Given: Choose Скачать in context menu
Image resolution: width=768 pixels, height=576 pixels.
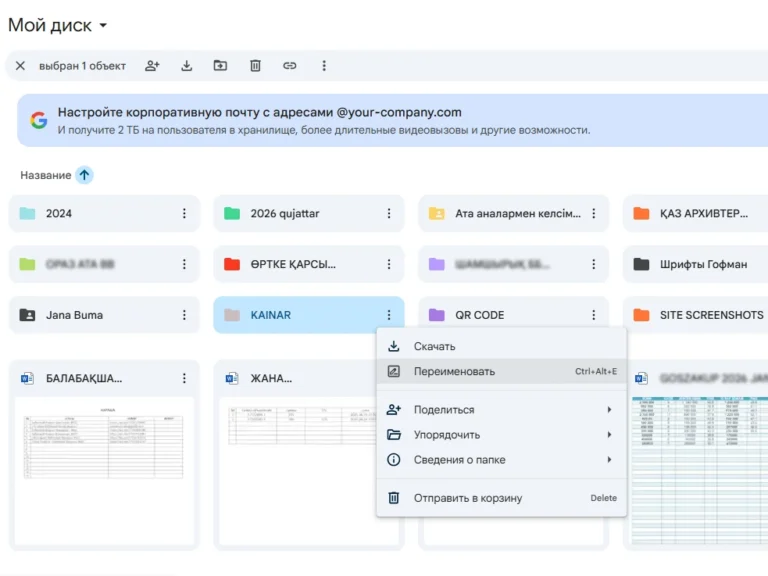Looking at the screenshot, I should tap(502, 346).
